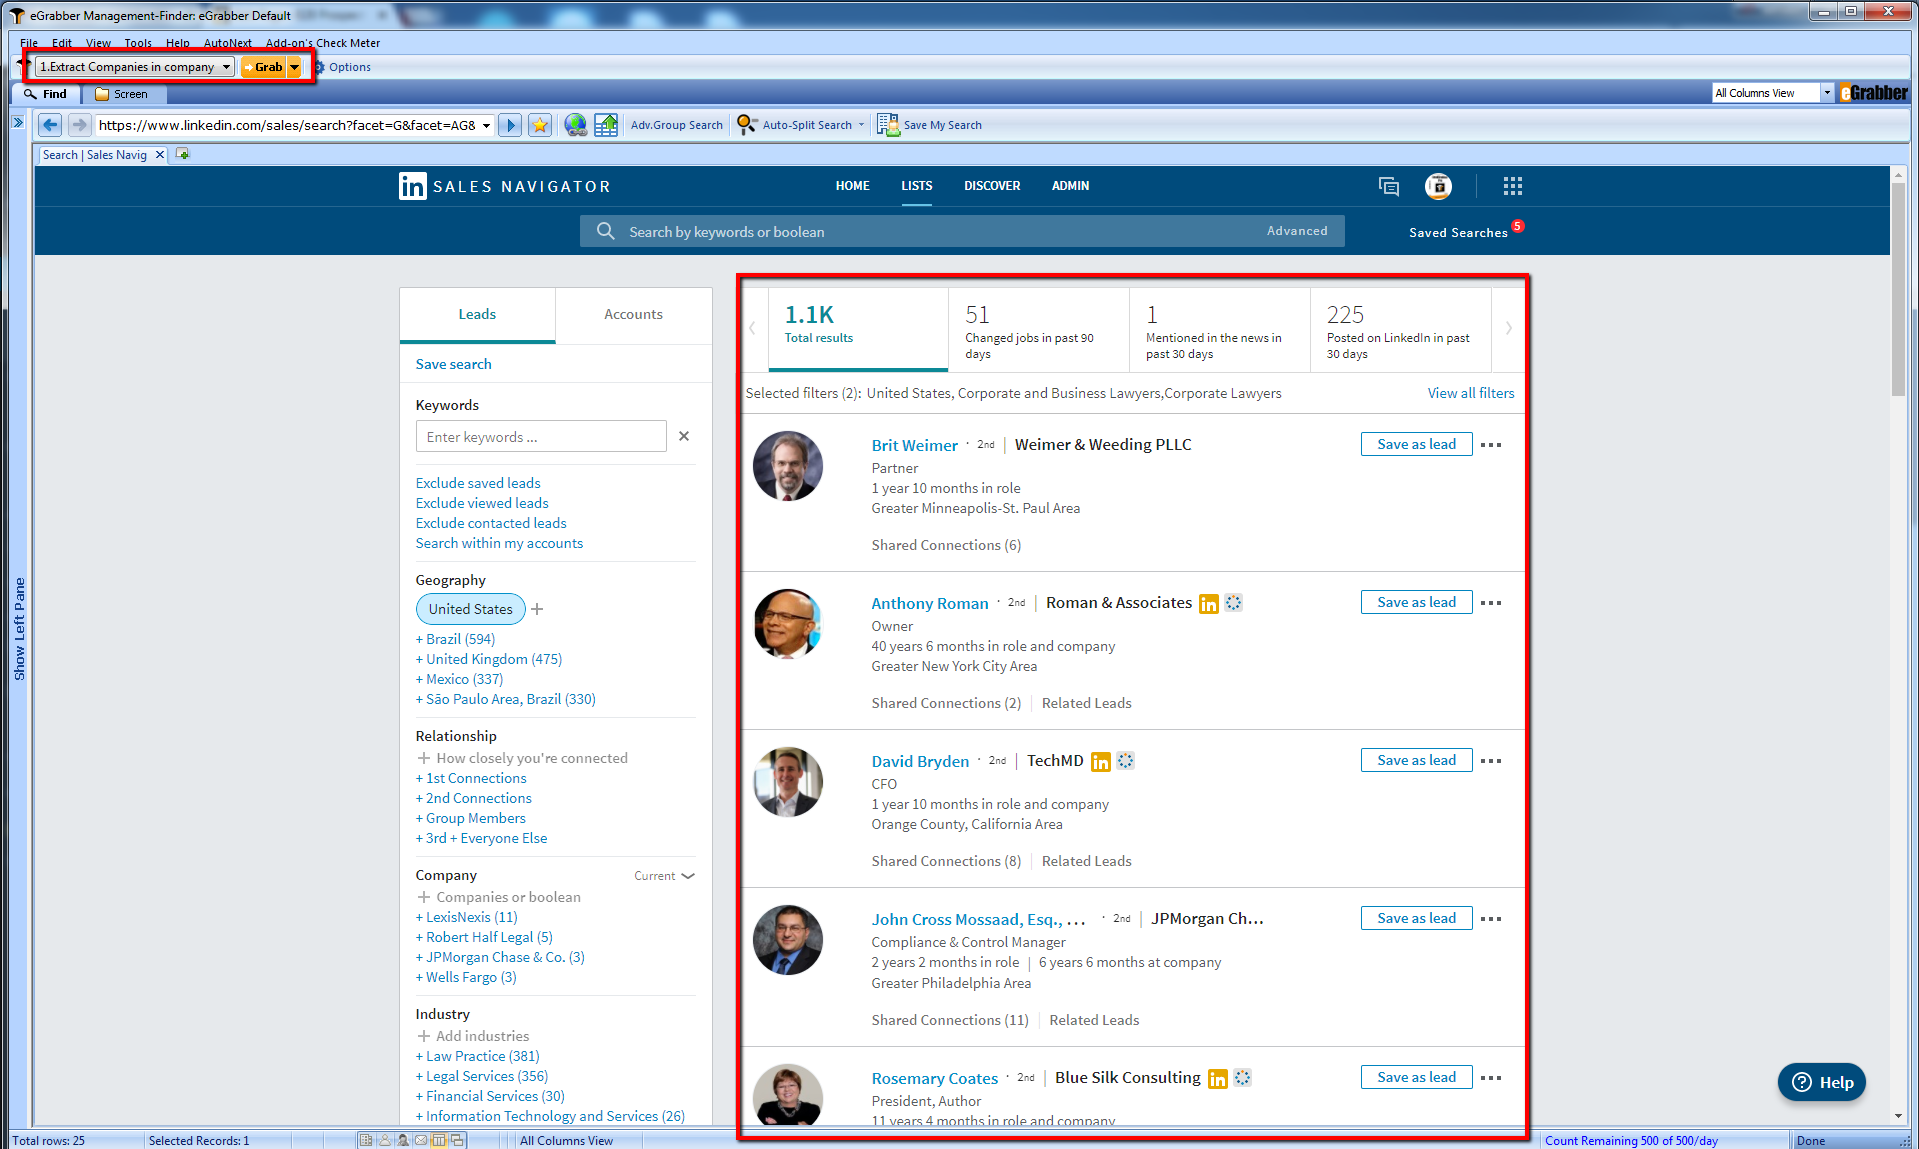Image resolution: width=1919 pixels, height=1149 pixels.
Task: Add 2nd Connections relationship filter
Action: point(474,798)
